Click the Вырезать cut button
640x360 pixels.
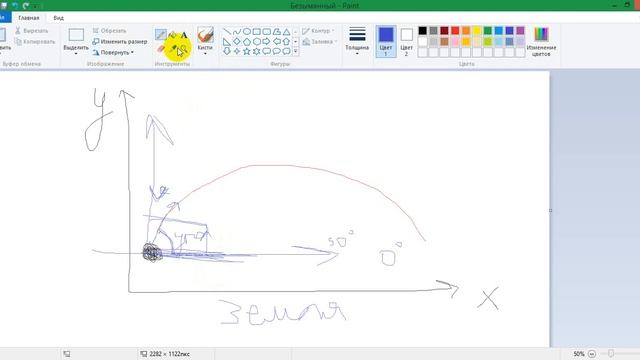31,31
